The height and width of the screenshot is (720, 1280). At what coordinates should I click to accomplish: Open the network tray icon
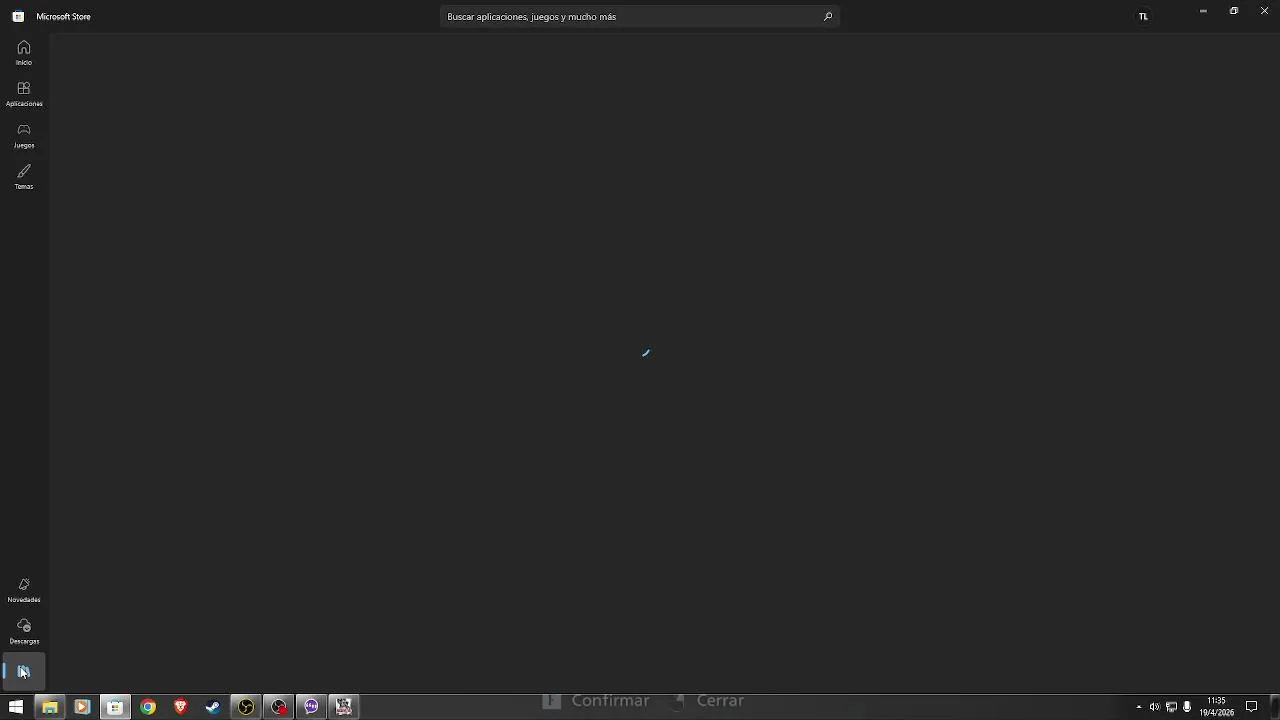(1171, 707)
